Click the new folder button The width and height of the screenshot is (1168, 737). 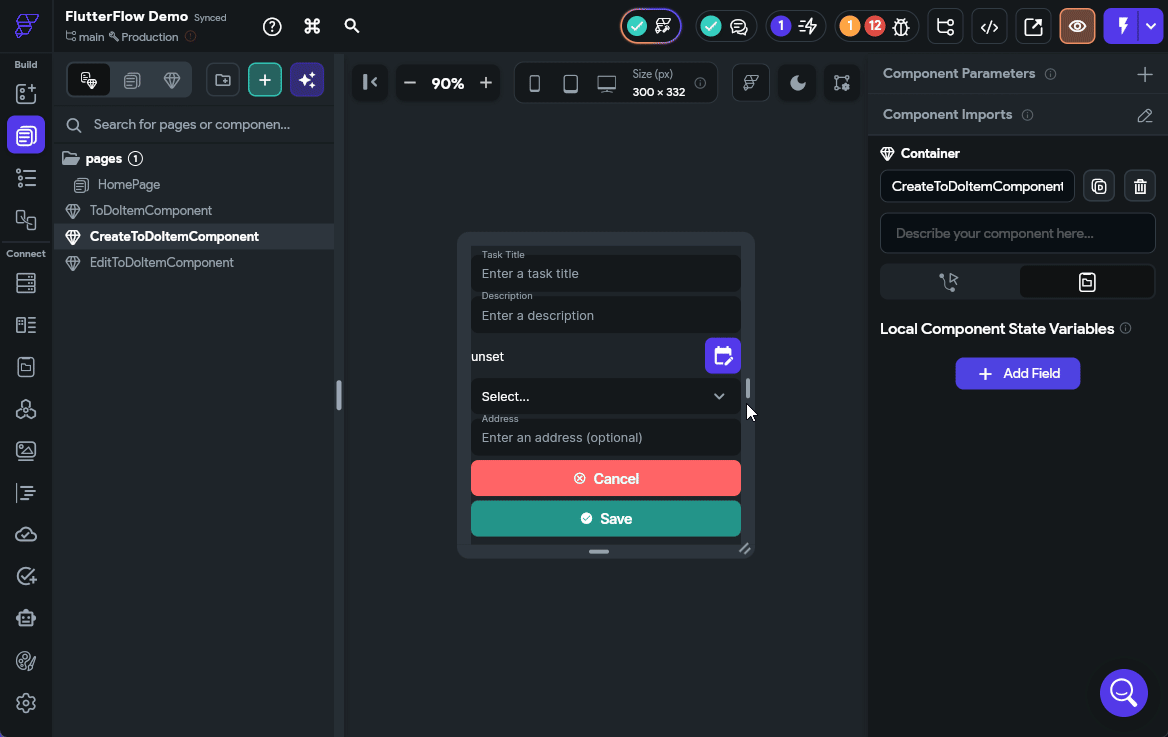coord(223,80)
